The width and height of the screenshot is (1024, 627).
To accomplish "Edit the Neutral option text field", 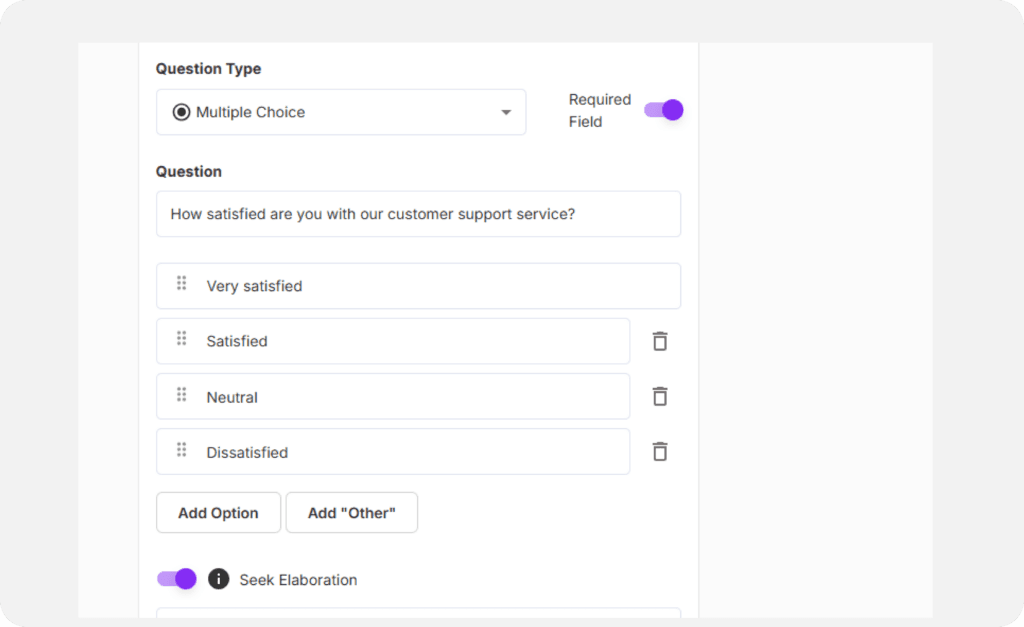I will pyautogui.click(x=410, y=397).
